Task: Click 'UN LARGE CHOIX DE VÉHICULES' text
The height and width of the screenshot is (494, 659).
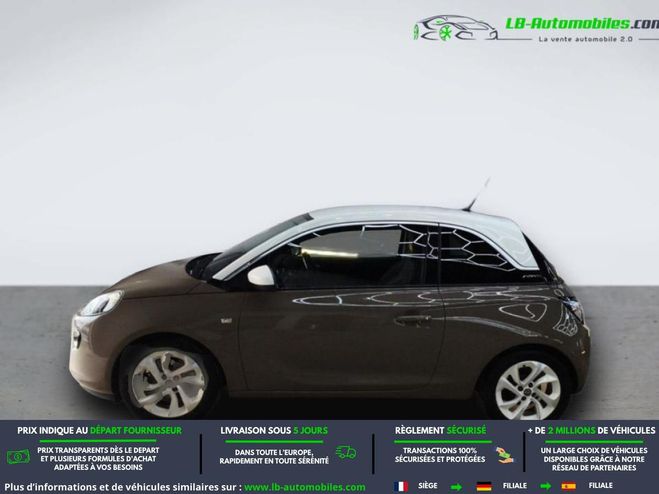Action: pos(594,450)
